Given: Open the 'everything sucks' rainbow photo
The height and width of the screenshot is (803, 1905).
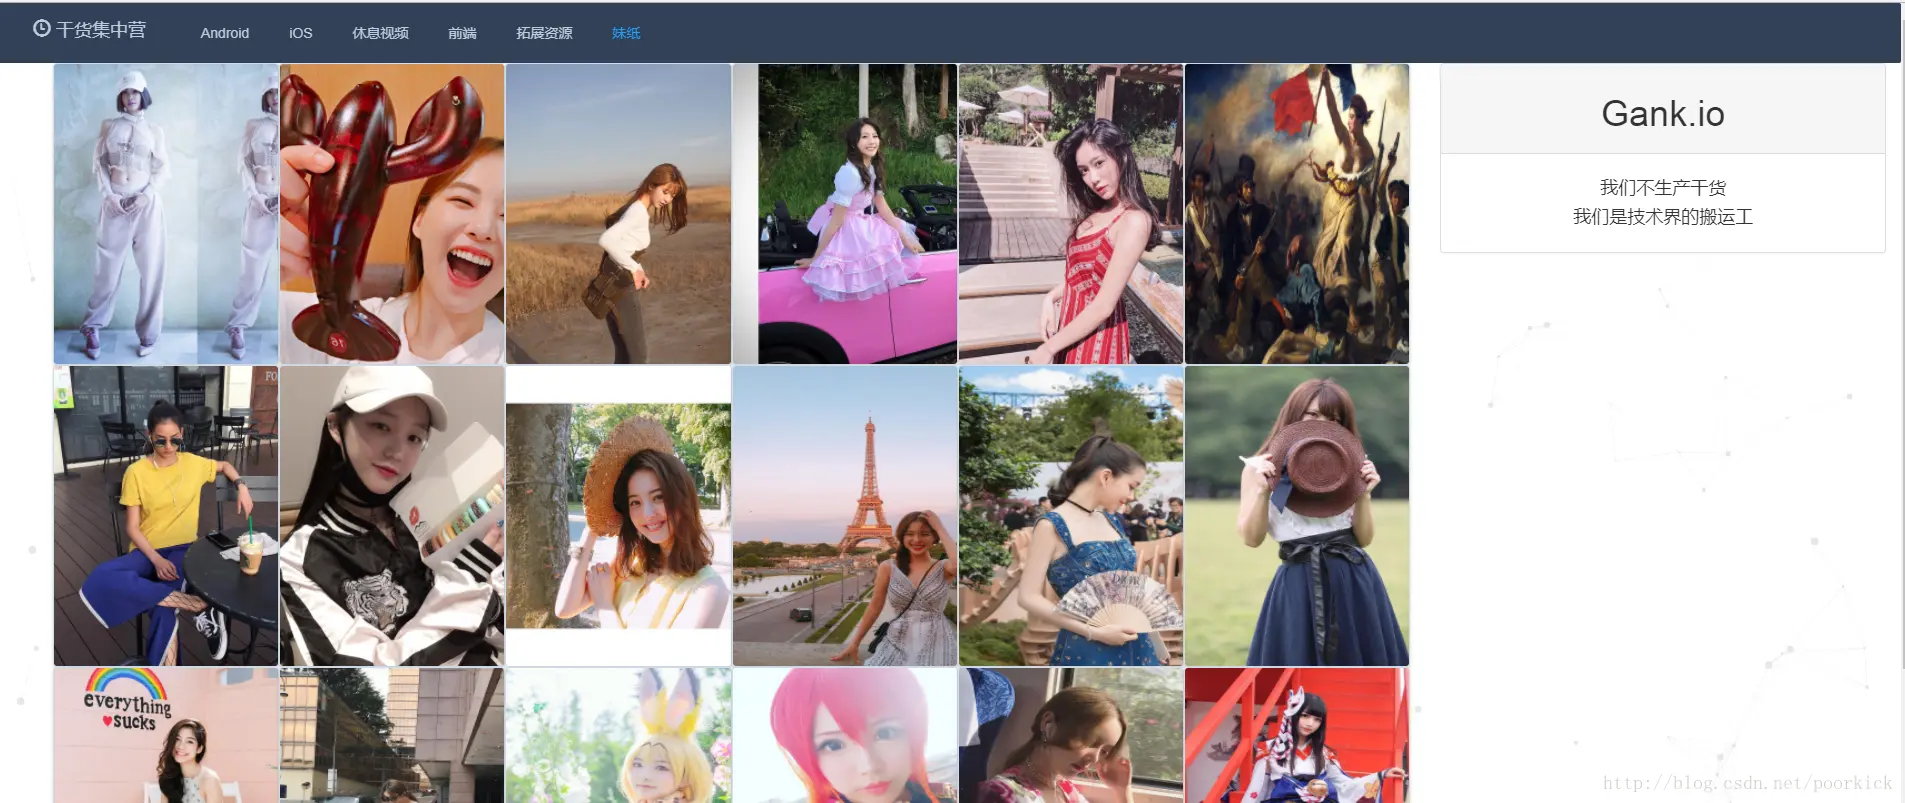Looking at the screenshot, I should click(x=166, y=735).
